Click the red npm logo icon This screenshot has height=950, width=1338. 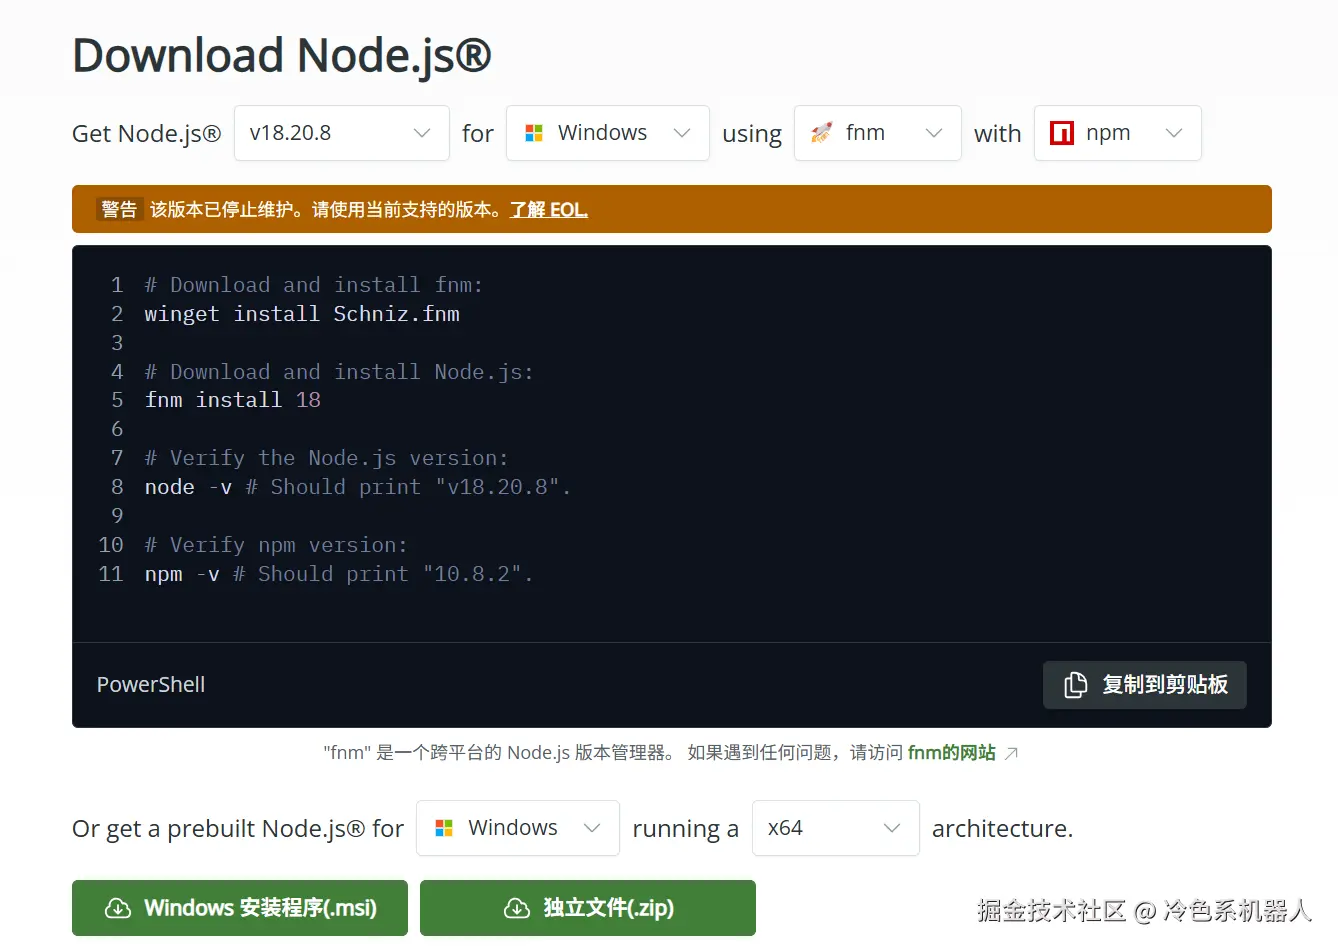[x=1062, y=133]
